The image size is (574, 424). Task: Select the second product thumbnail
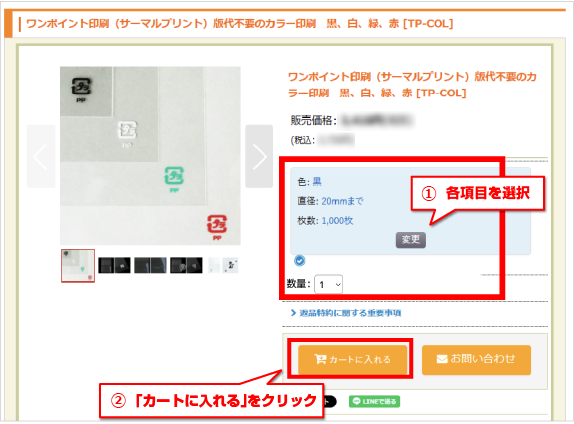[x=114, y=265]
